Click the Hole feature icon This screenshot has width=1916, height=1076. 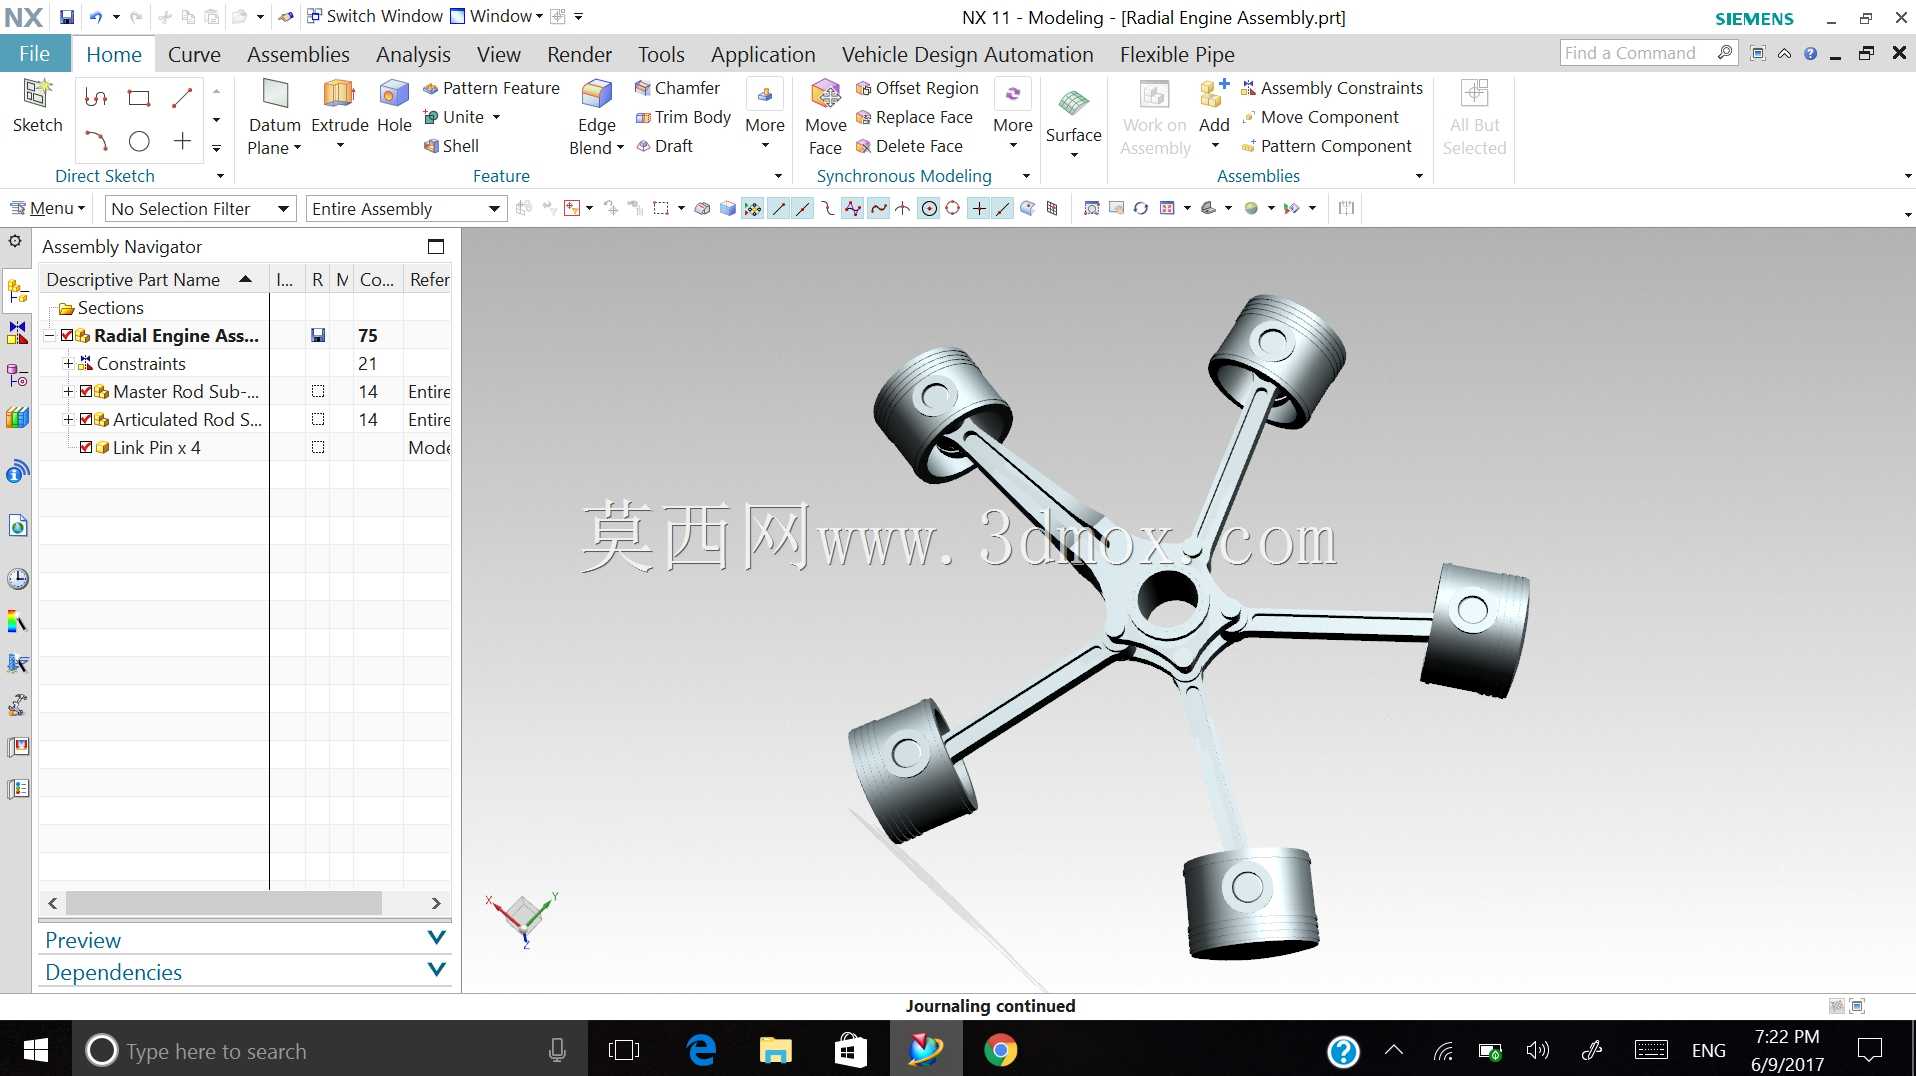tap(394, 94)
